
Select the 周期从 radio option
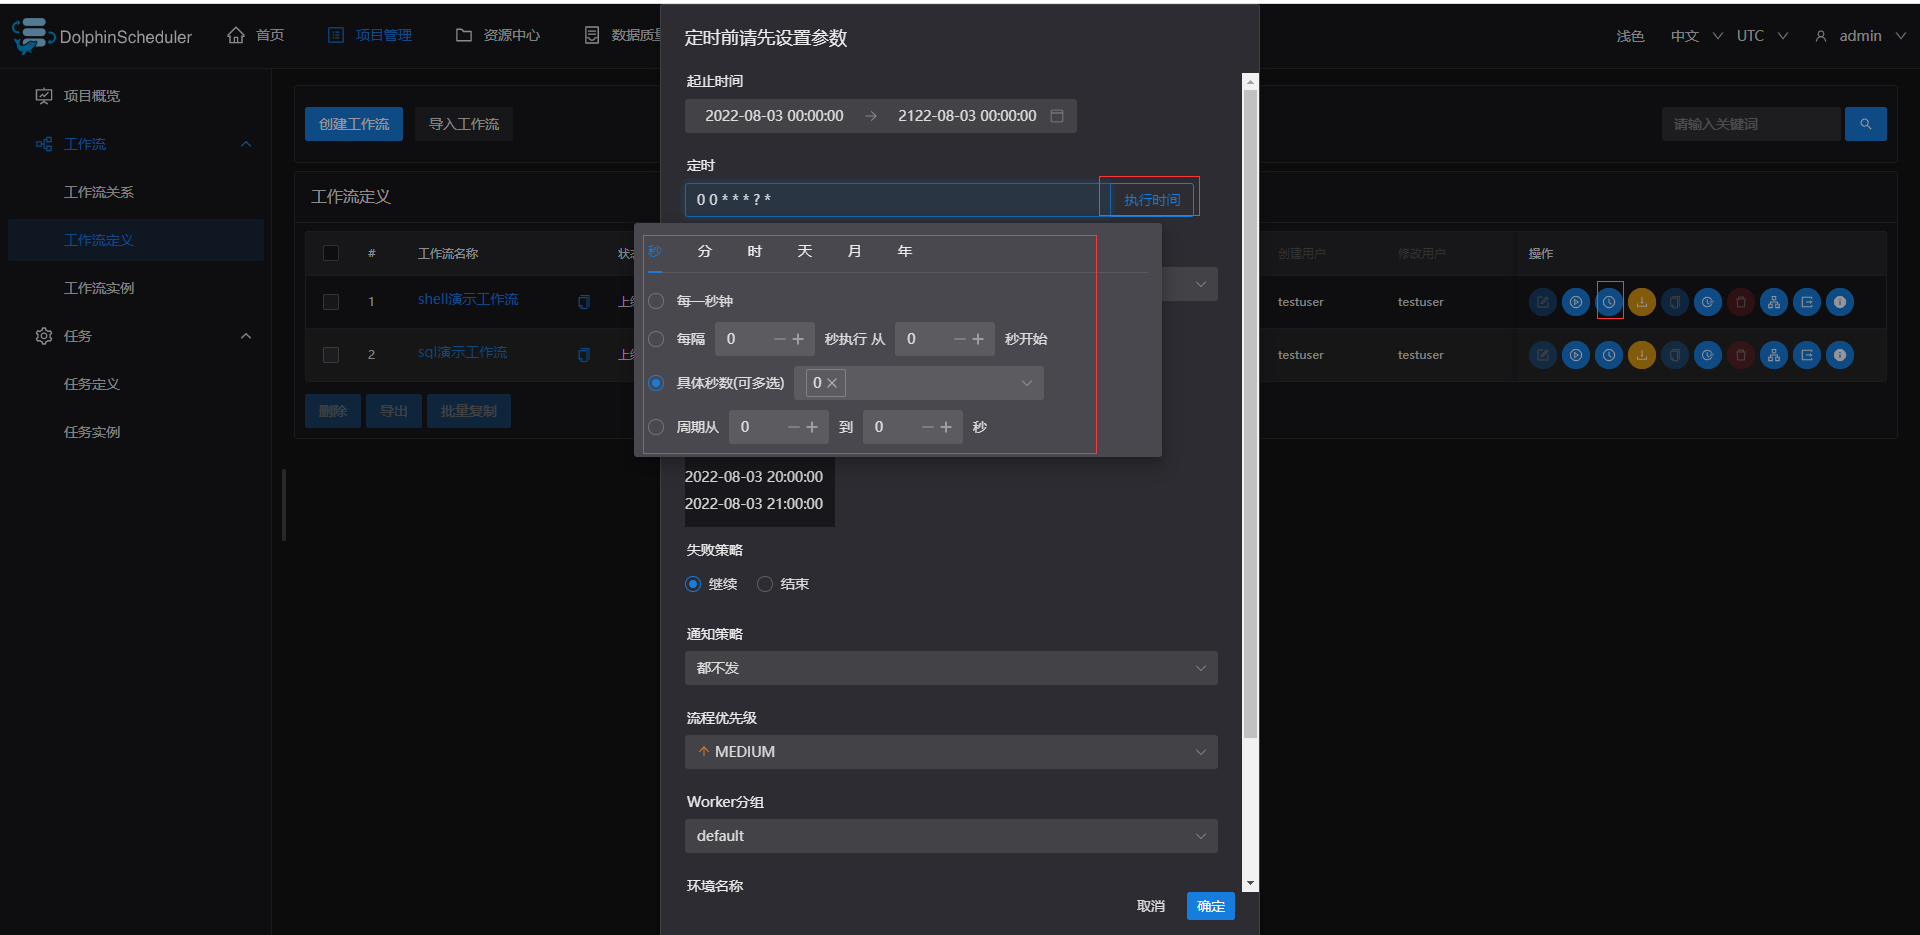tap(656, 427)
